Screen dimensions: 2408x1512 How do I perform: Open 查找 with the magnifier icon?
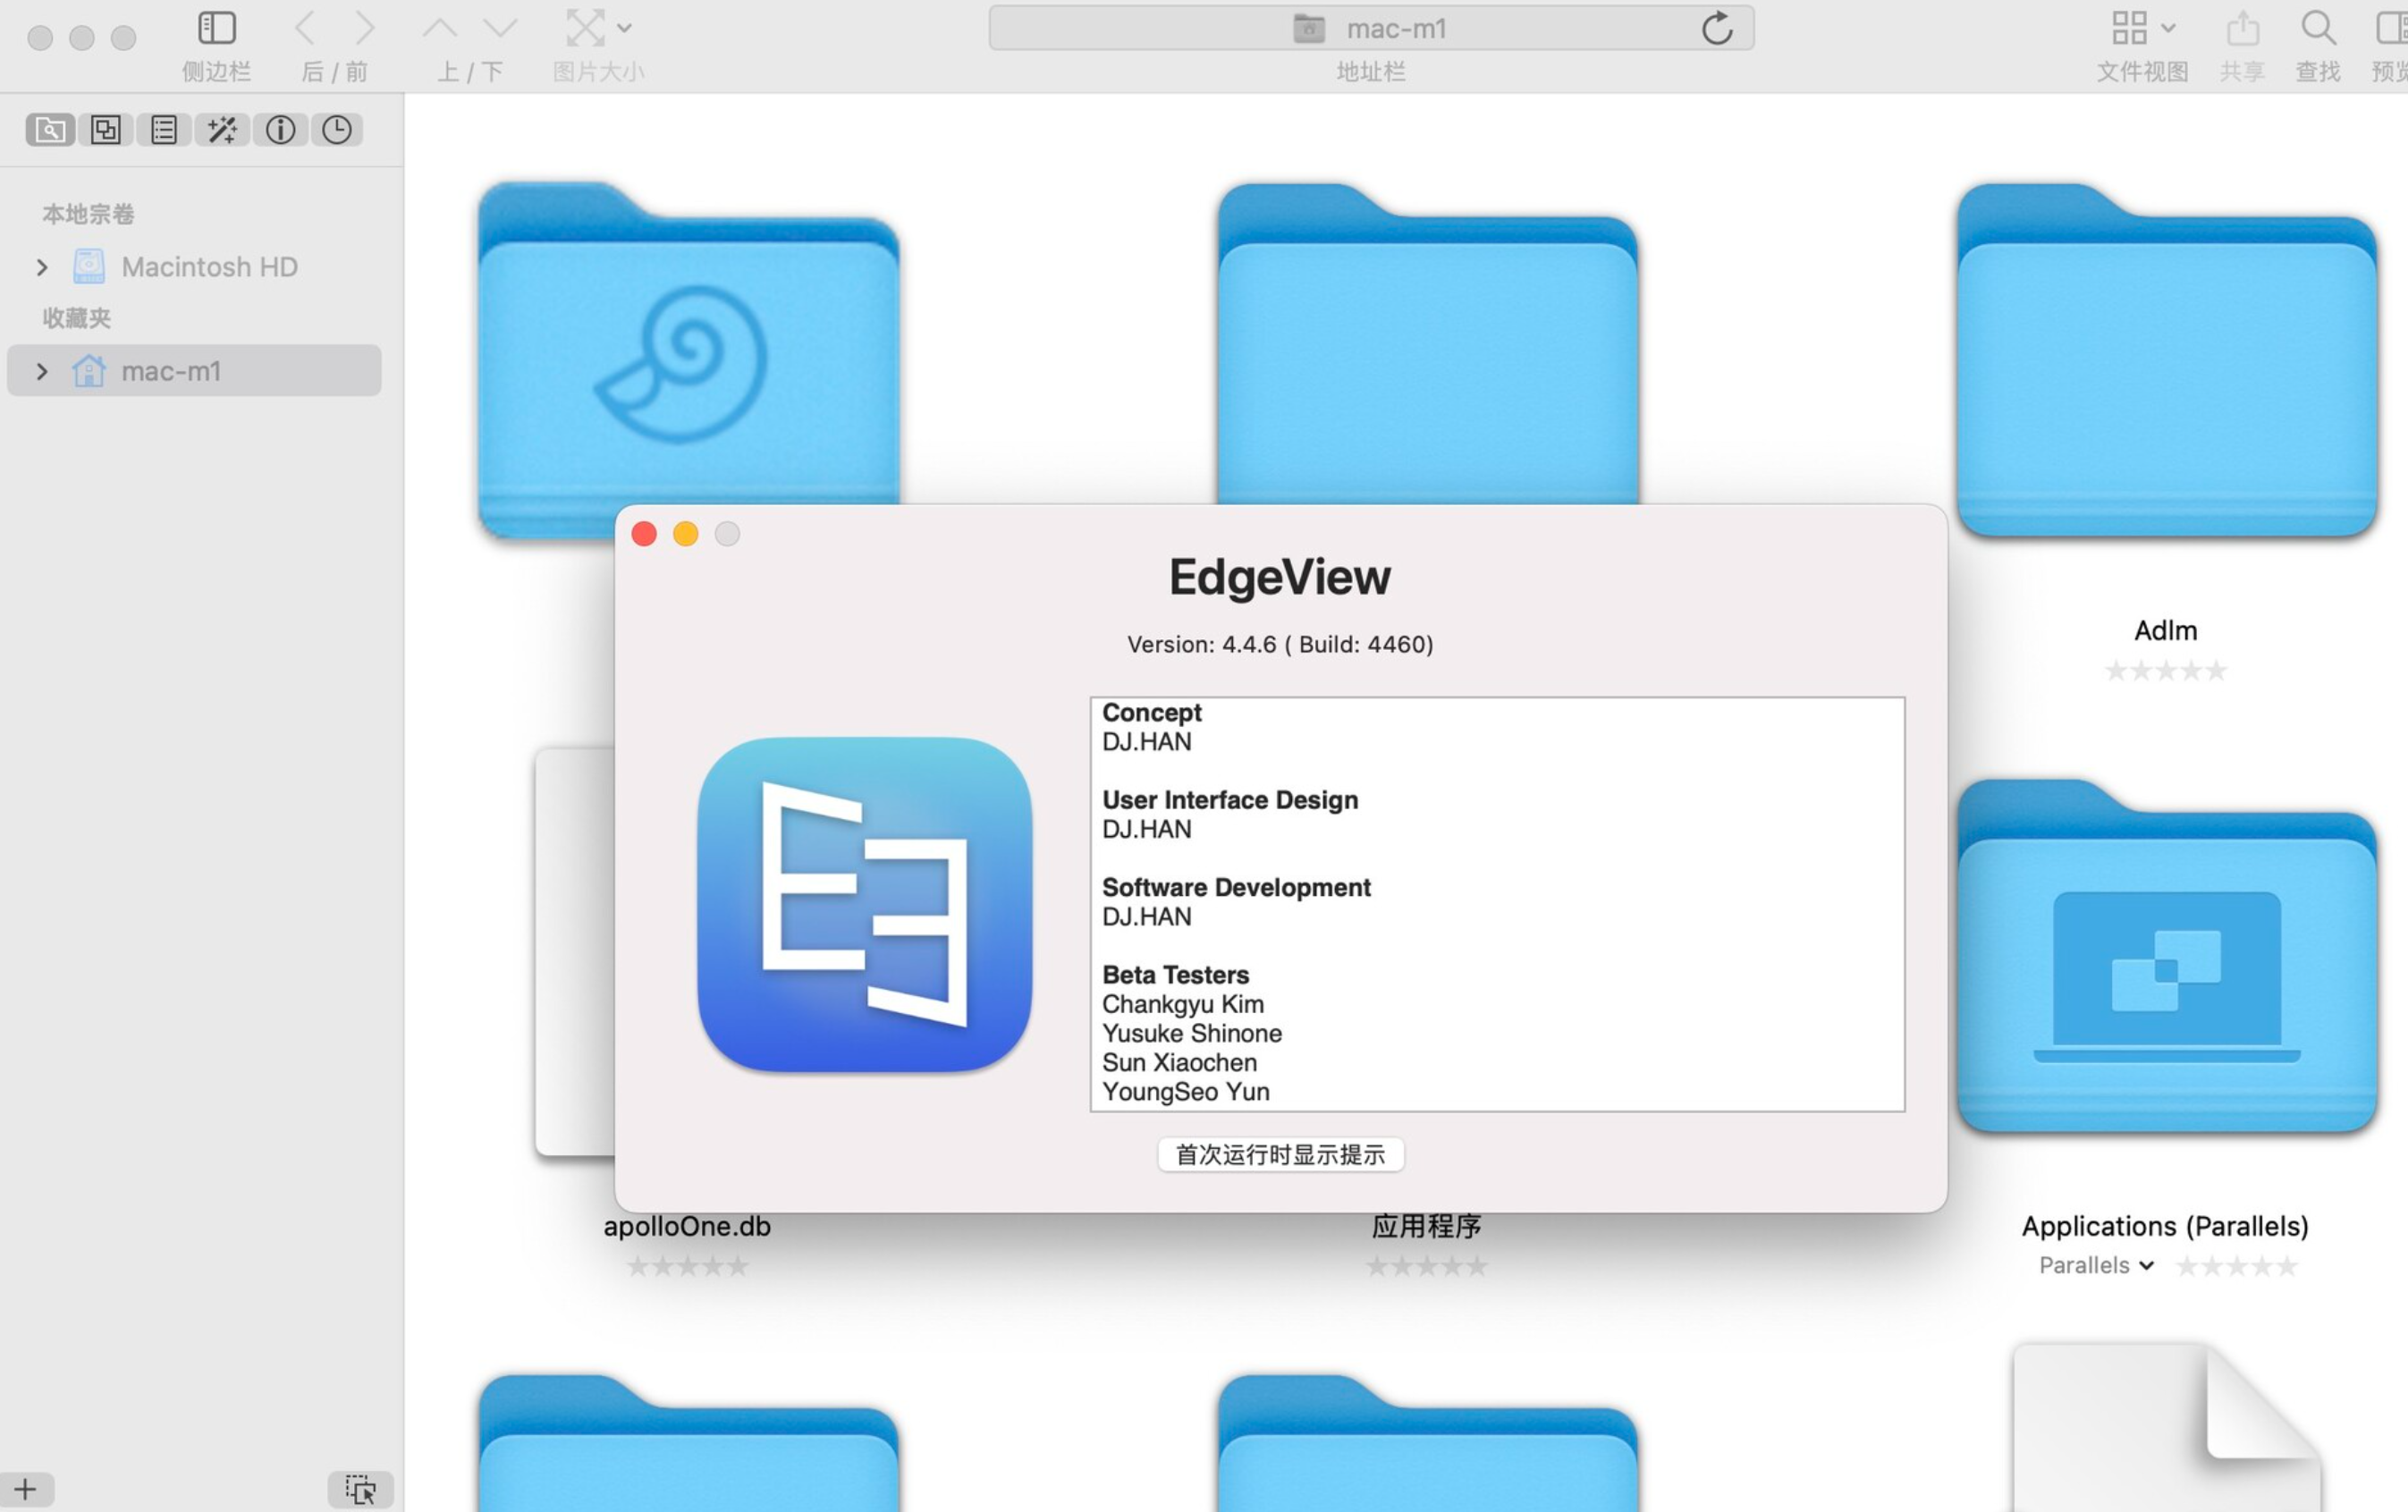coord(2318,28)
